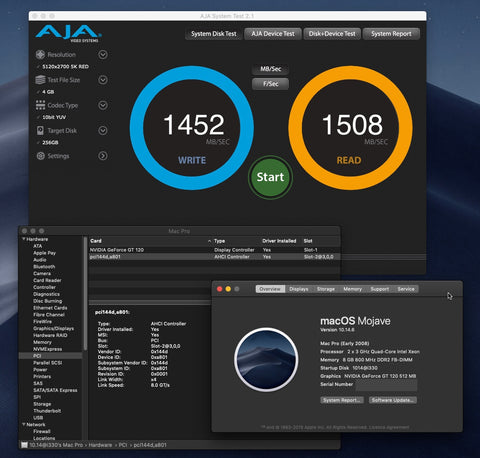Select Thunderbolt in the hardware list

(47, 411)
